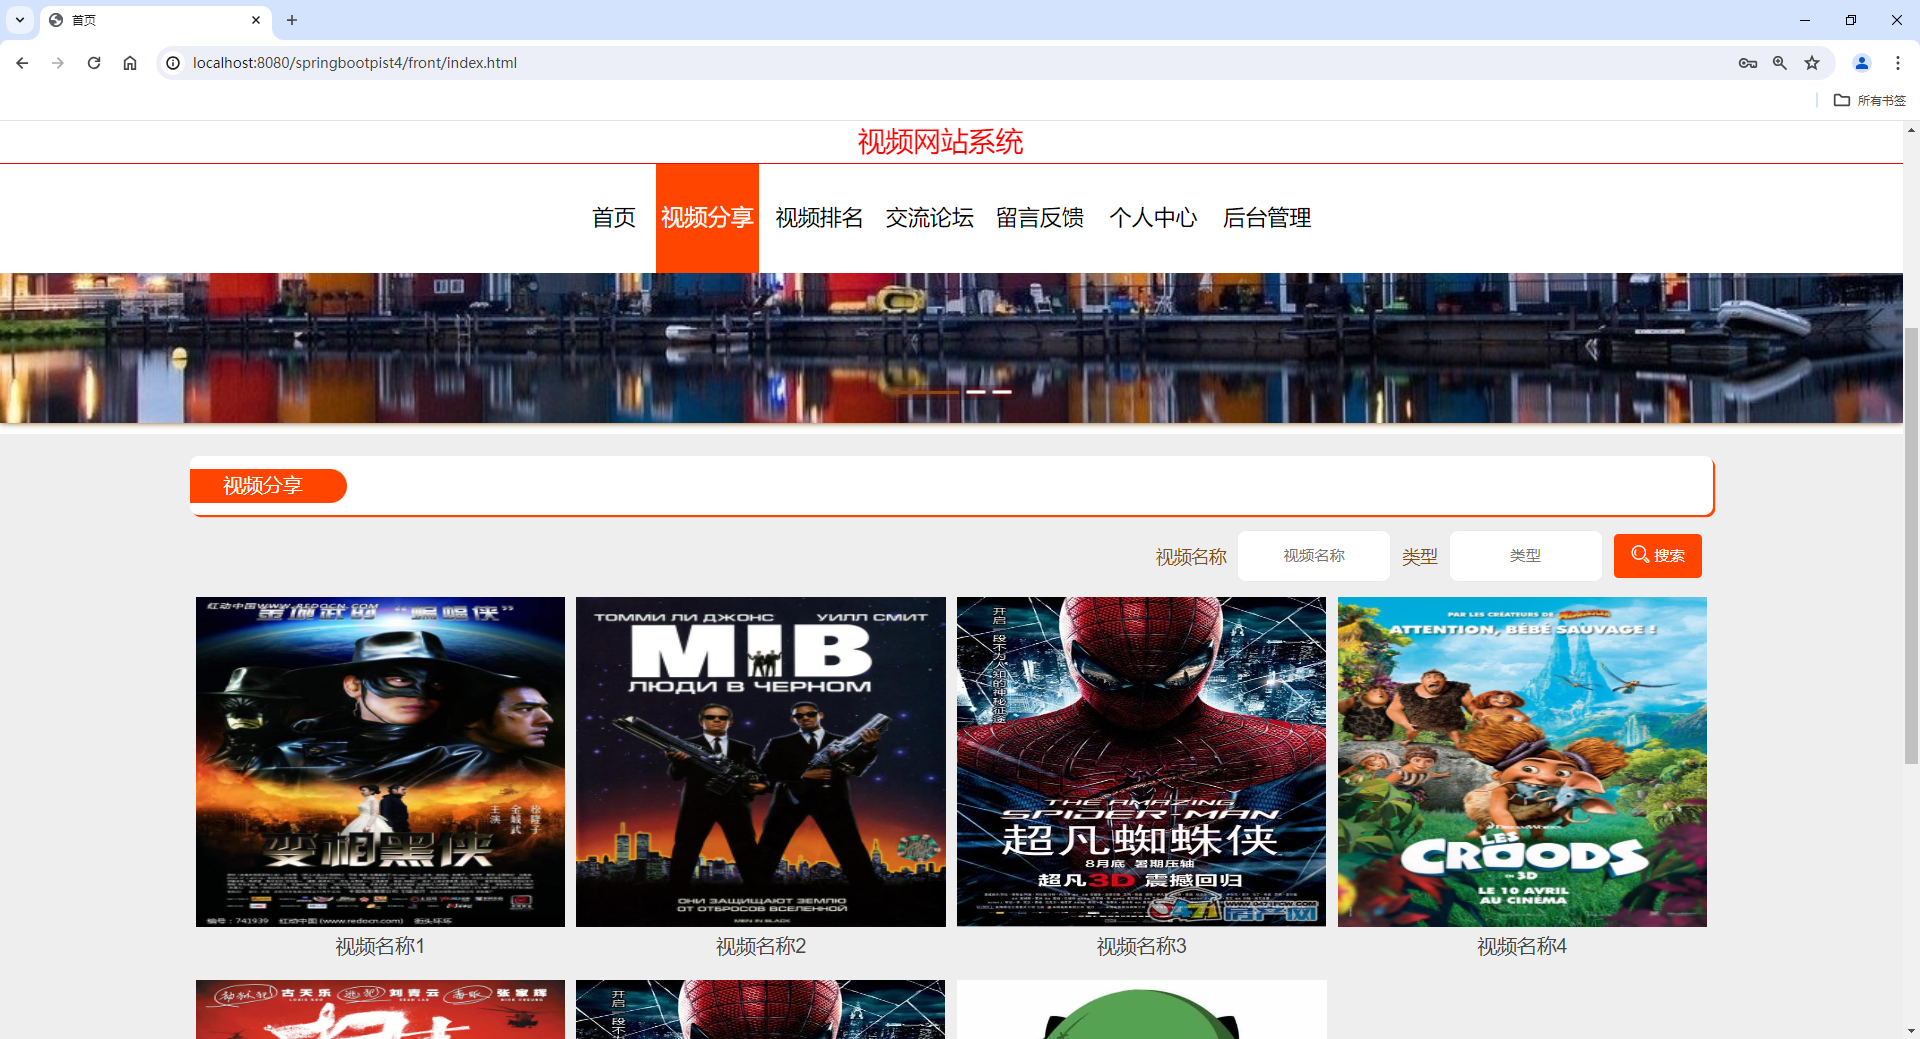Open the tab search dropdown arrow
This screenshot has height=1039, width=1920.
click(x=20, y=20)
